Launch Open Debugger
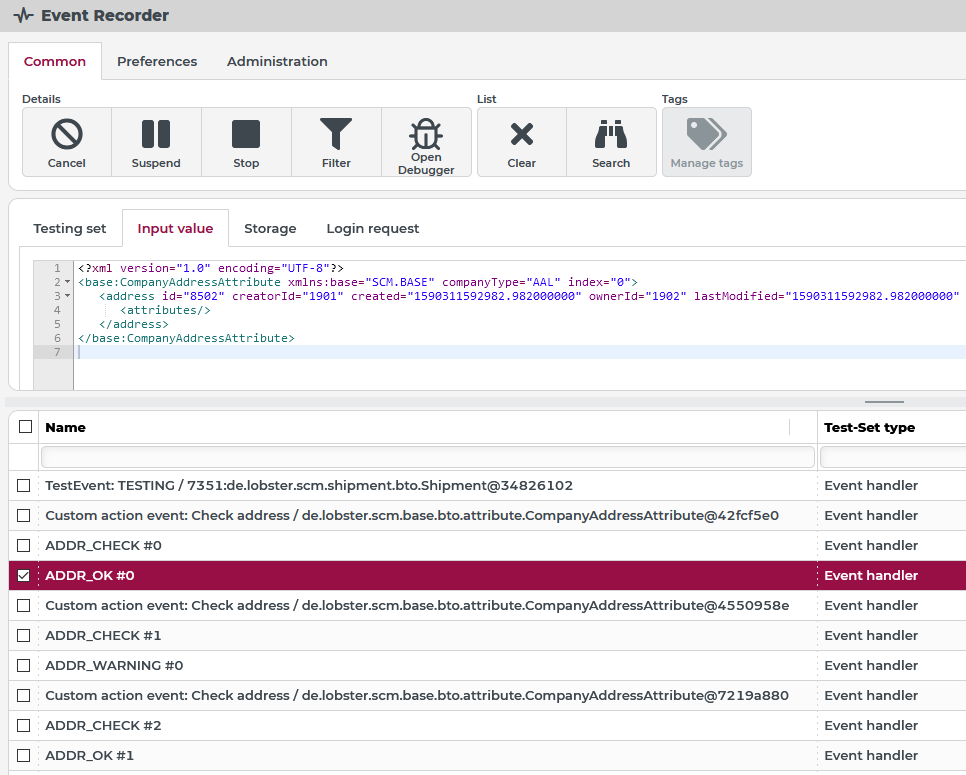The height and width of the screenshot is (775, 966). [426, 142]
